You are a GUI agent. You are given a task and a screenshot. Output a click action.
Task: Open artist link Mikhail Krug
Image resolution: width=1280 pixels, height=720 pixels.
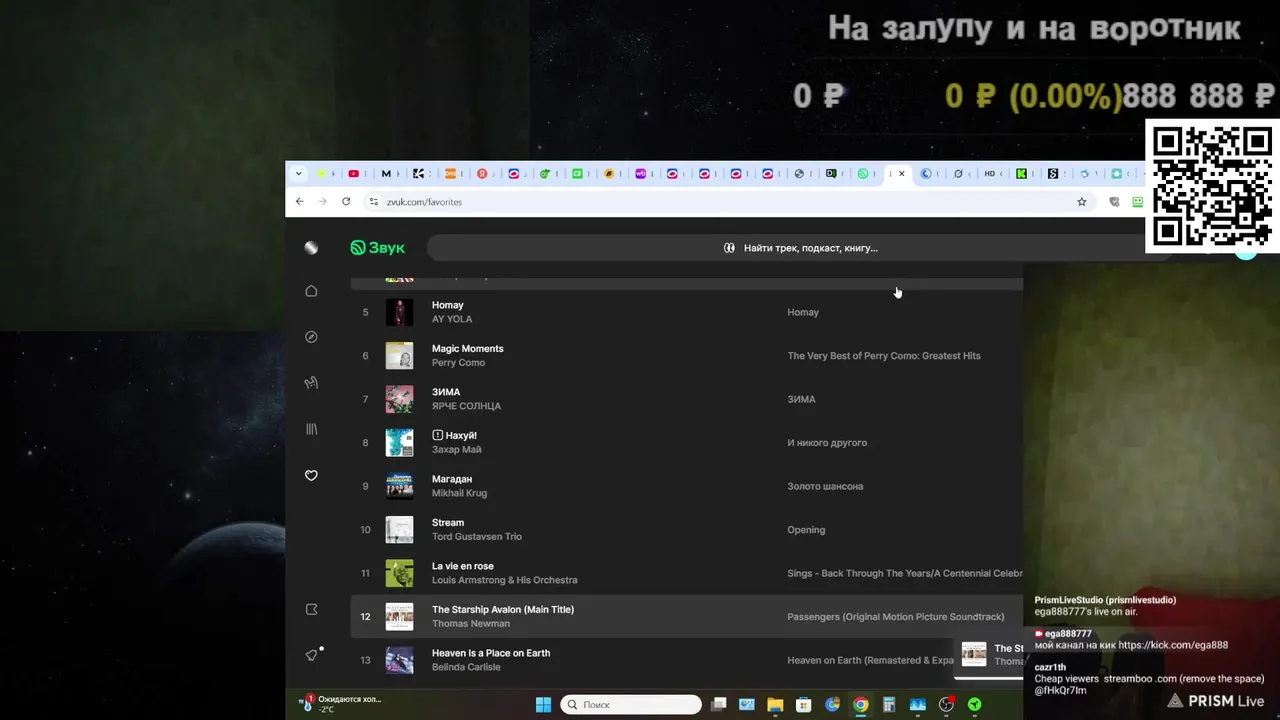tap(459, 493)
